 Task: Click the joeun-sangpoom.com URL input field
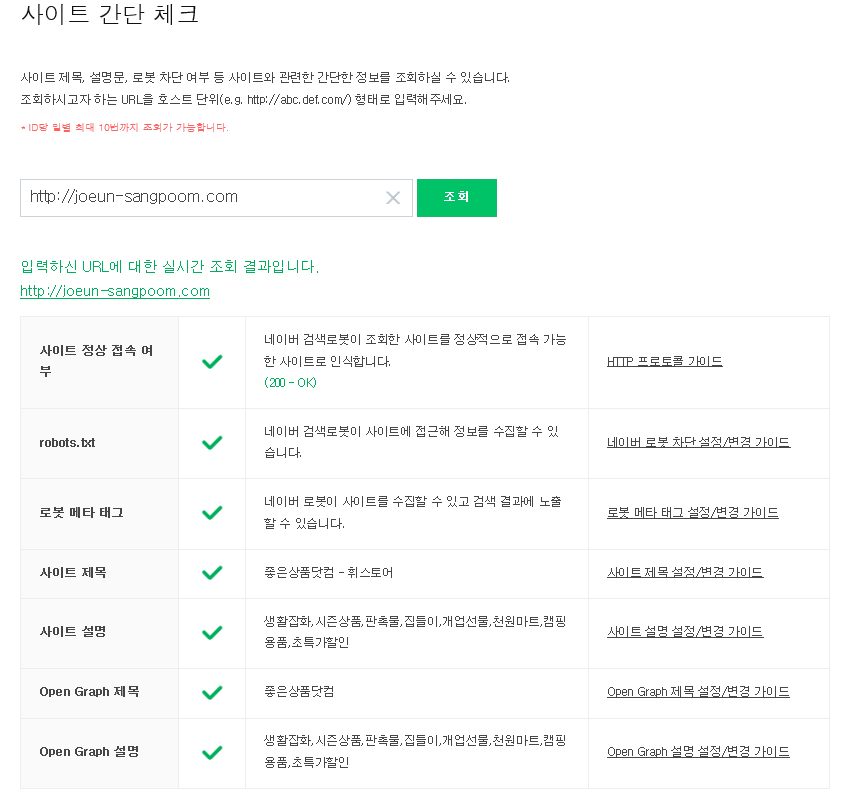[x=216, y=198]
